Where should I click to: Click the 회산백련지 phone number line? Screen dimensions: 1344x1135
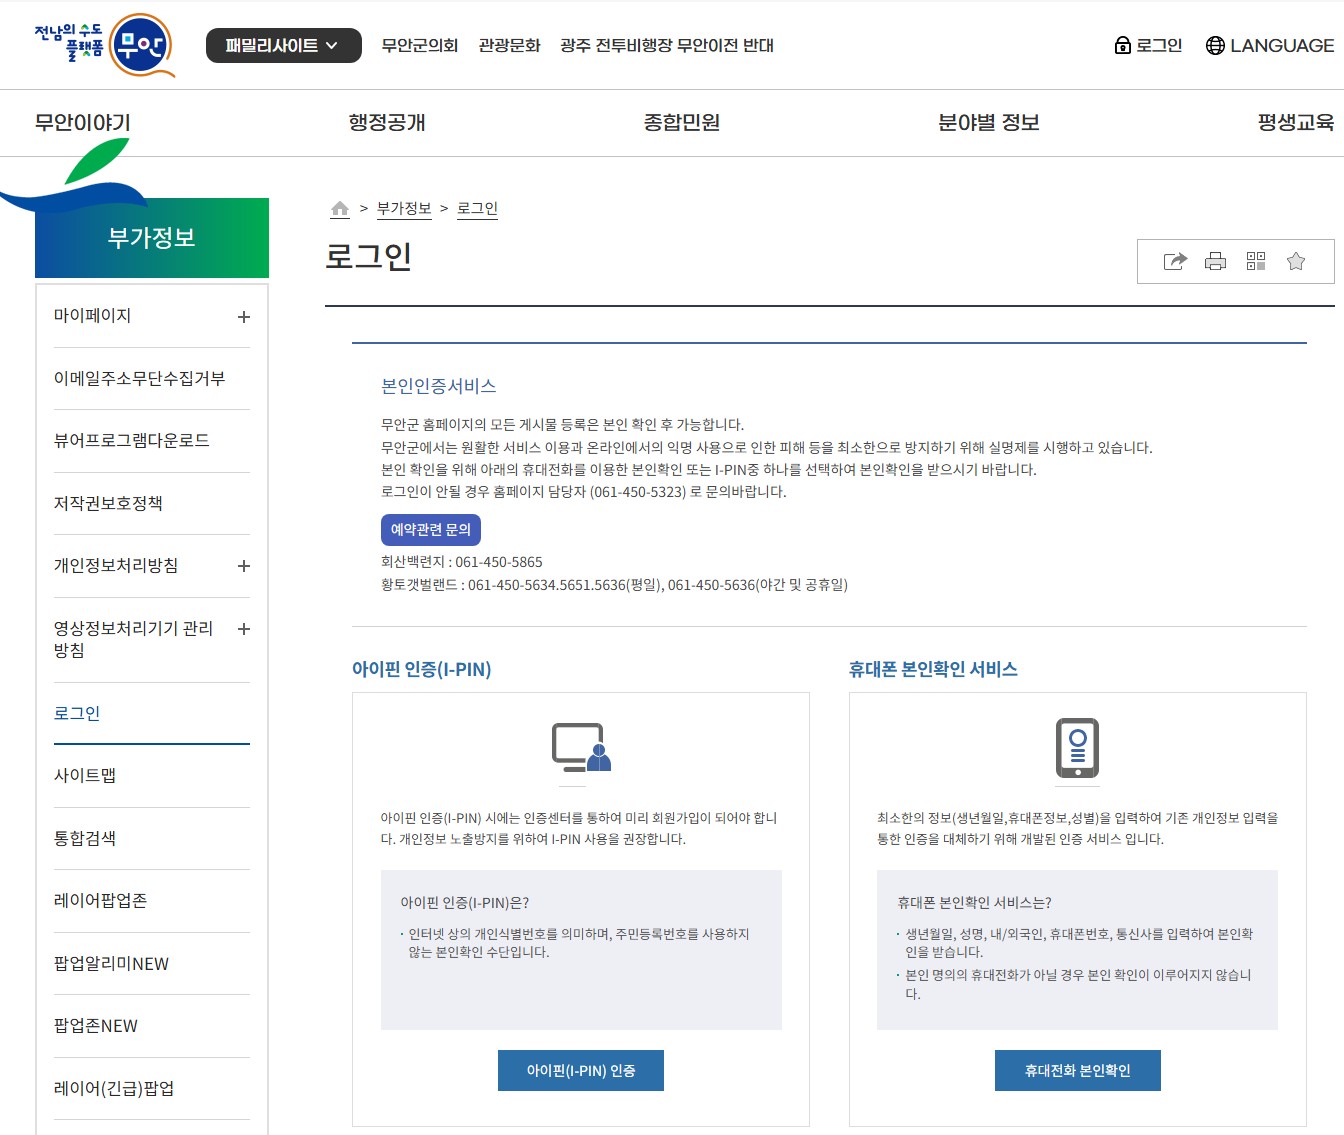(x=462, y=562)
